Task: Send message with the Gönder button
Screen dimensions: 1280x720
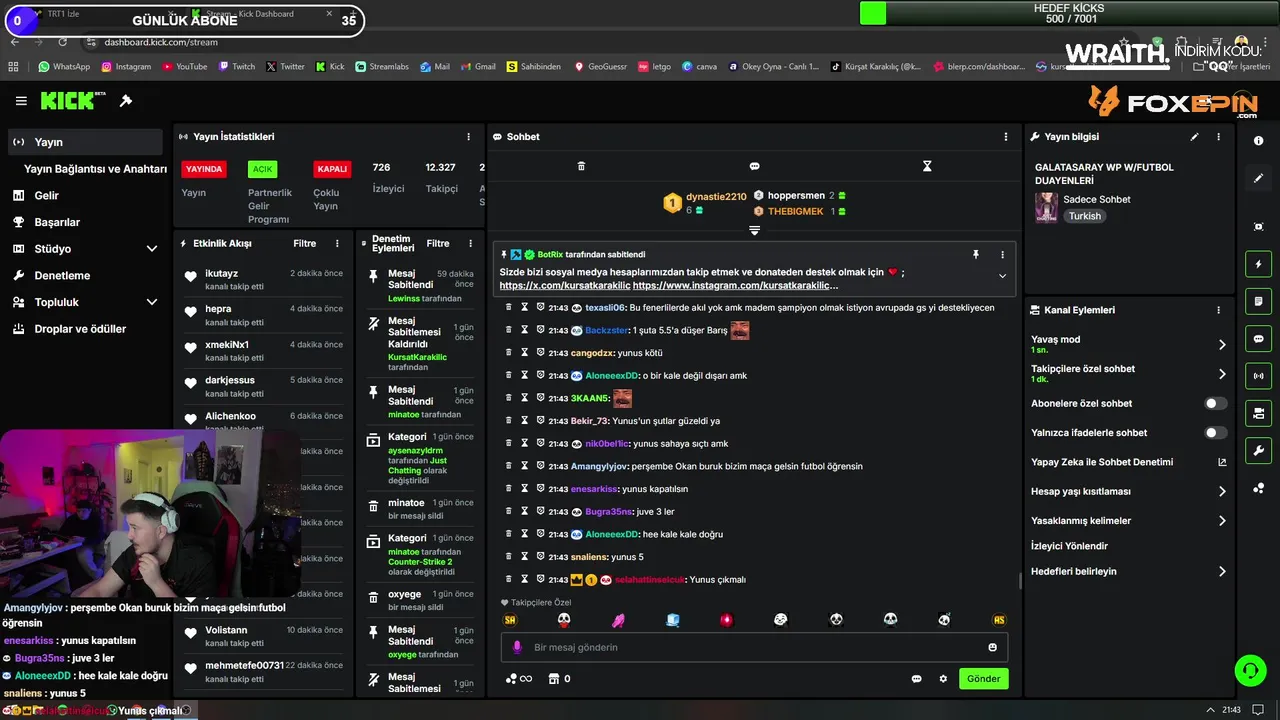Action: pos(983,679)
